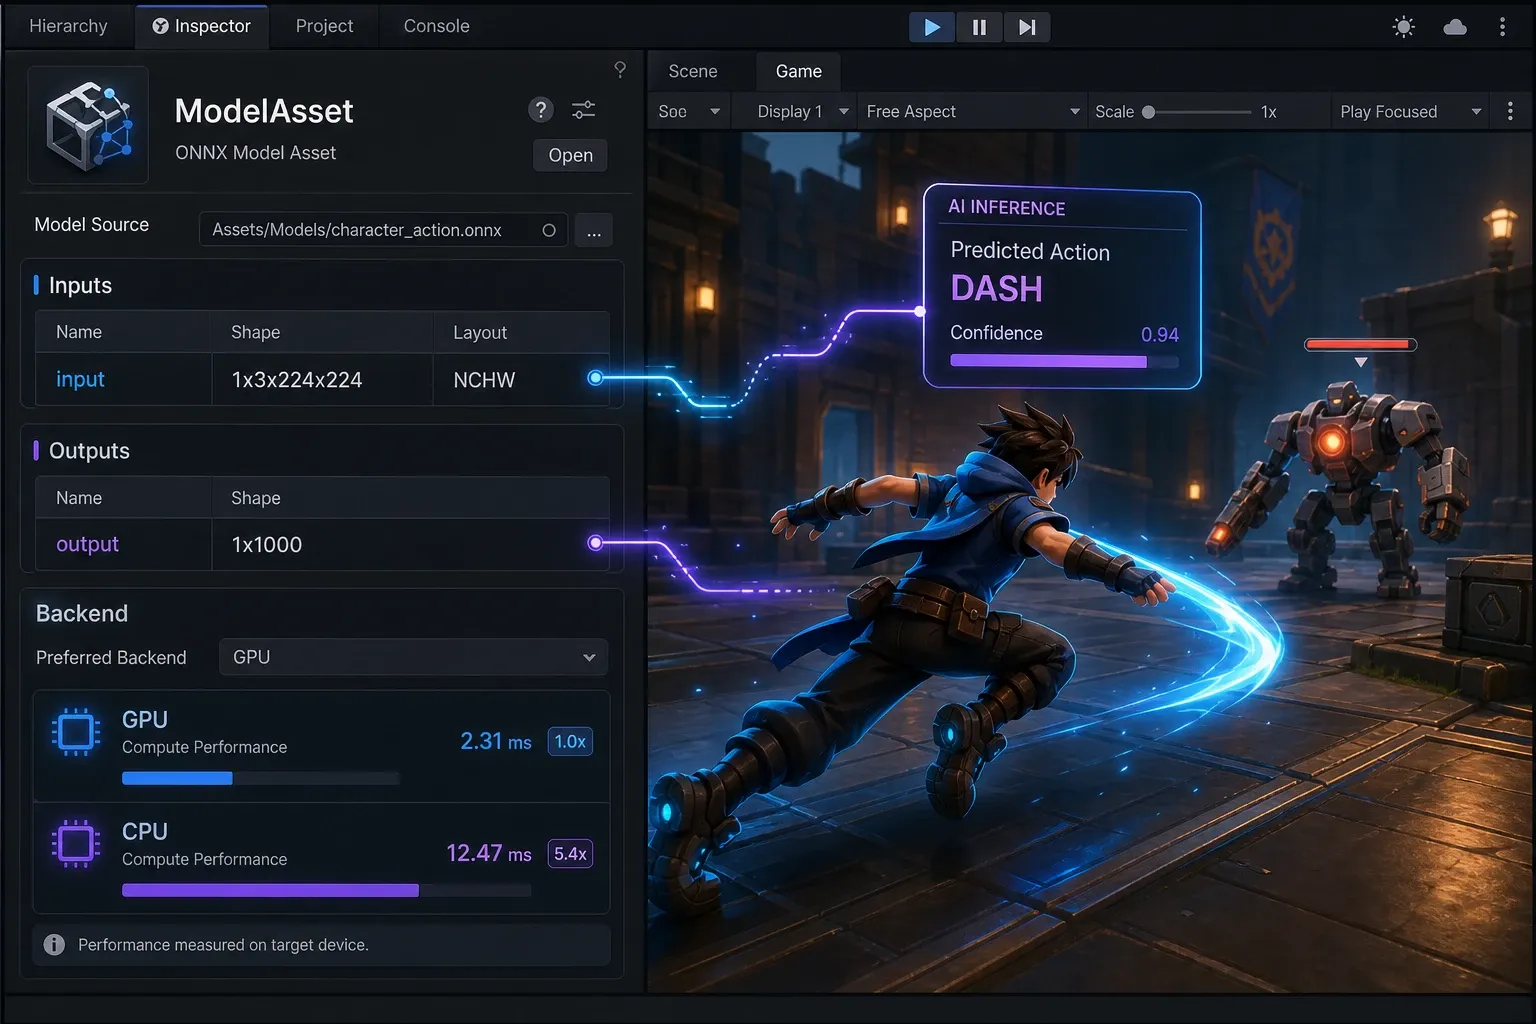Click the ModelAsset help question mark icon
Viewport: 1536px width, 1024px height.
(x=541, y=110)
